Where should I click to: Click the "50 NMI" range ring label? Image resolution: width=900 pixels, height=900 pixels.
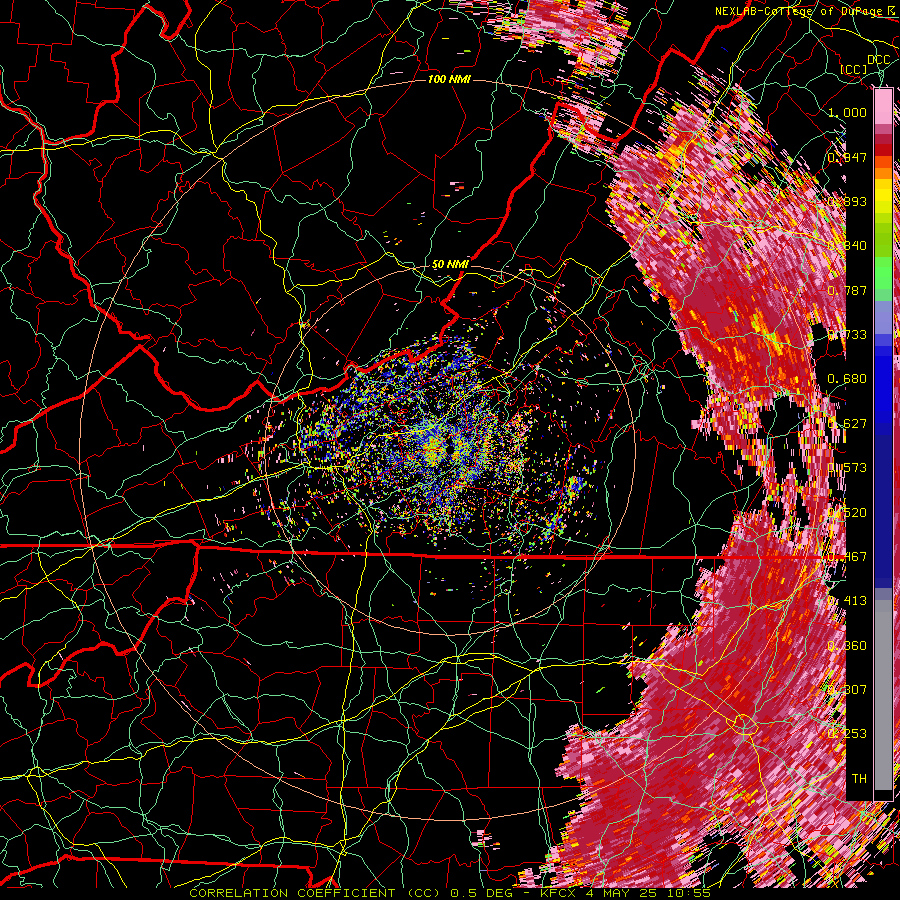[x=451, y=265]
